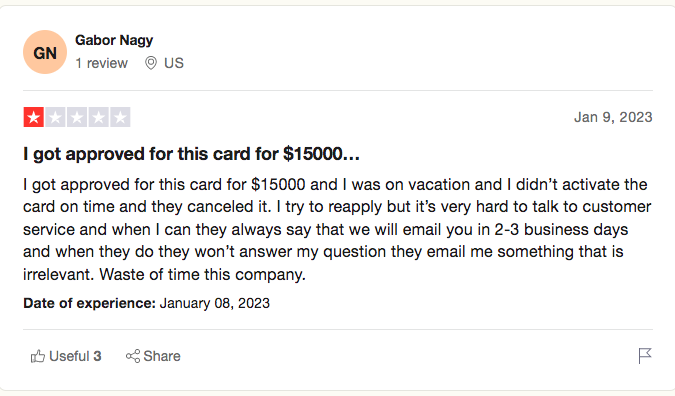The image size is (675, 396).
Task: Click the third gray star
Action: pyautogui.click(x=77, y=117)
